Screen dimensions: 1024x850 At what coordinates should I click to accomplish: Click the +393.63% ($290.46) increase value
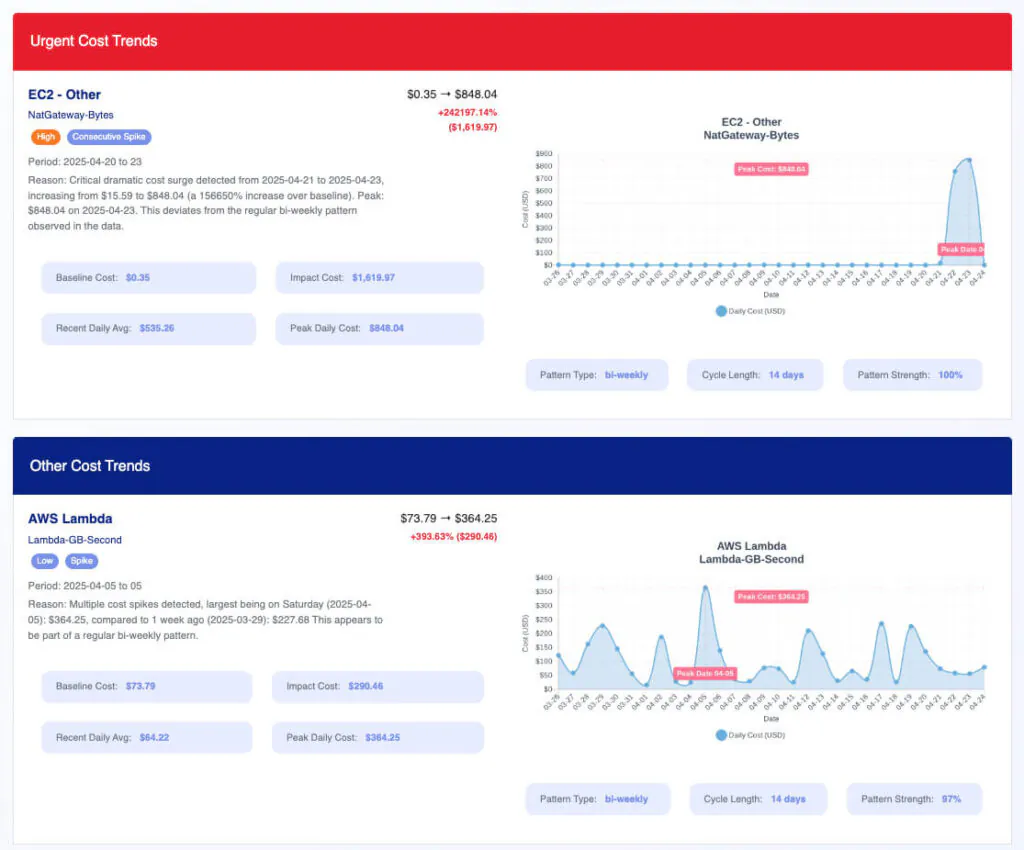point(453,537)
